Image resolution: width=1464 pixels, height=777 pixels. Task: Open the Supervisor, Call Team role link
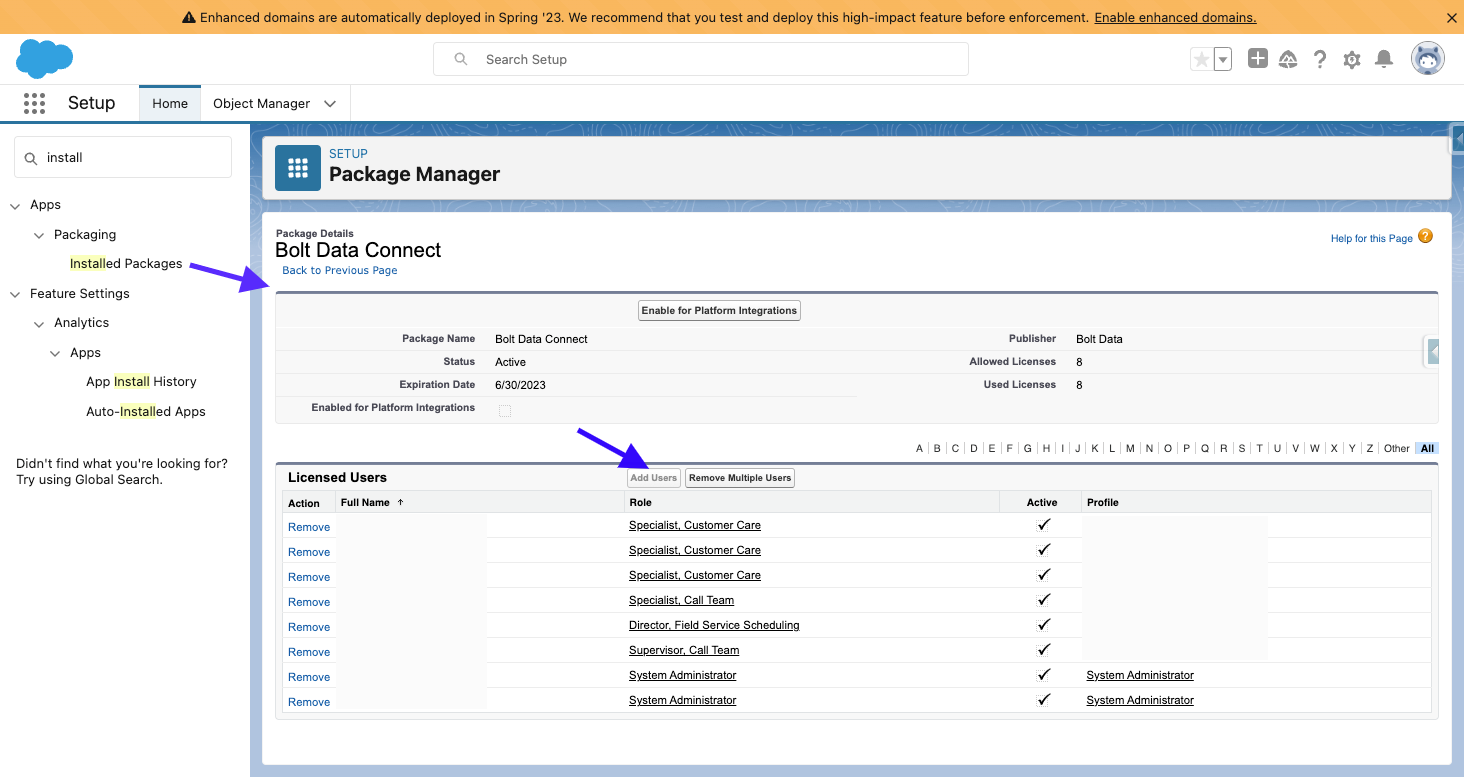[684, 650]
